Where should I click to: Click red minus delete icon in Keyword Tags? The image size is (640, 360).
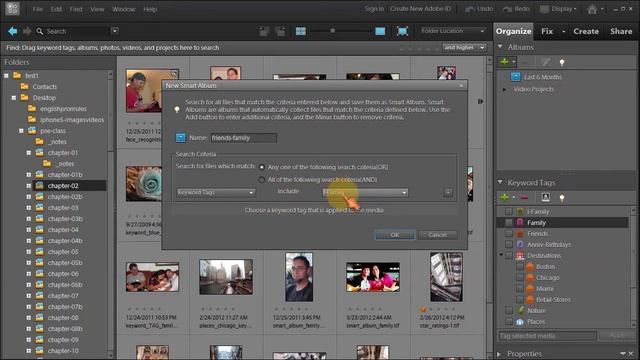click(524, 198)
